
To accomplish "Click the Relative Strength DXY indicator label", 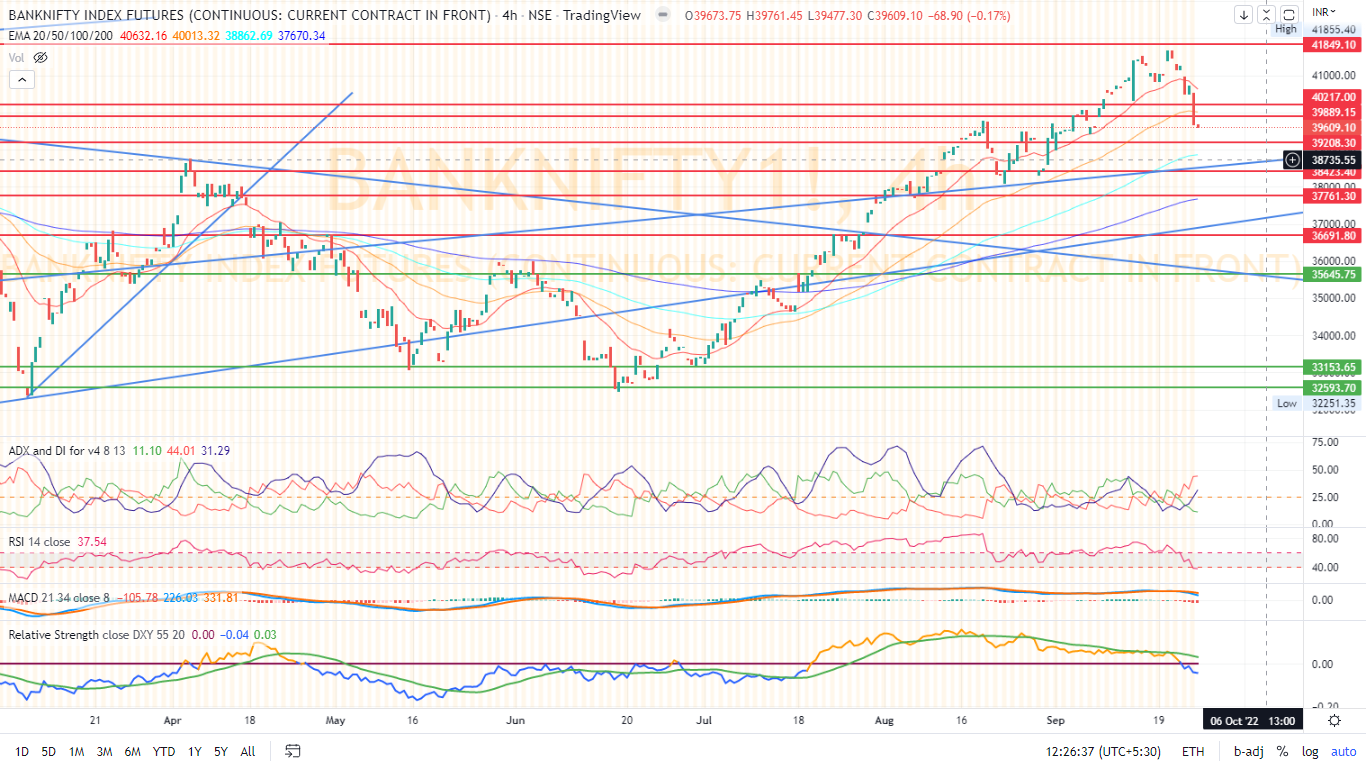I will point(96,634).
